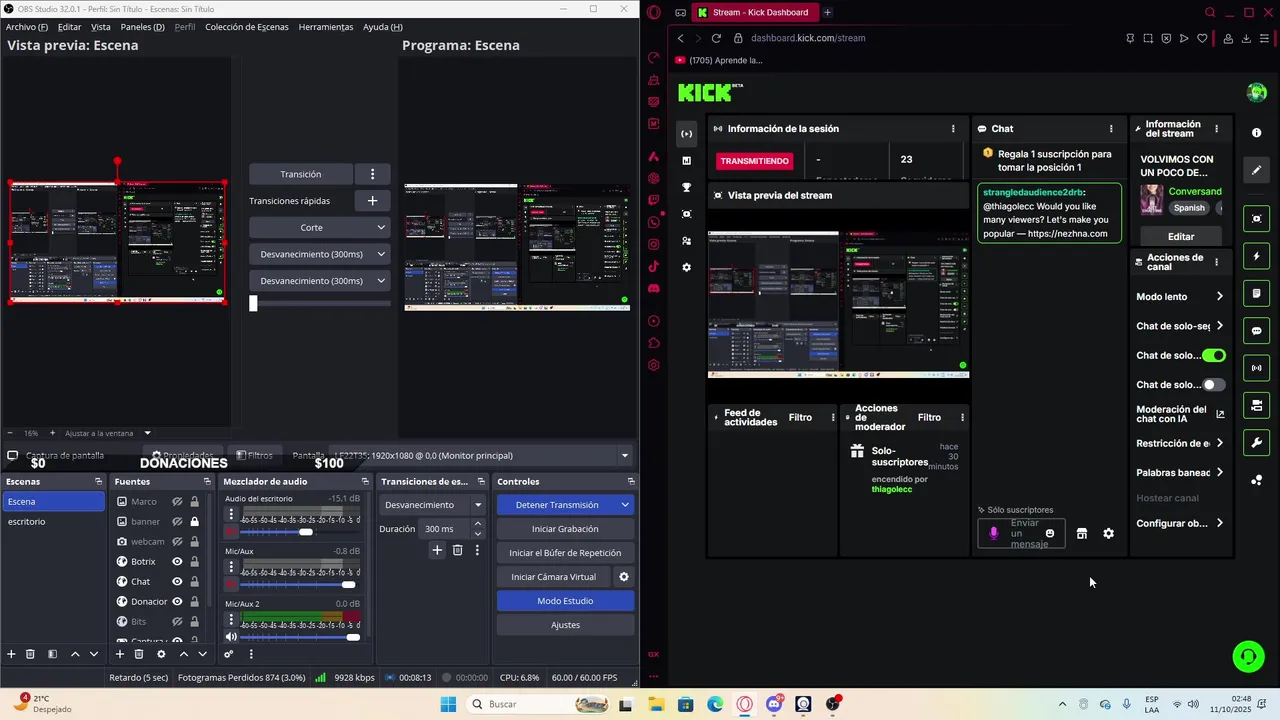Reload the Kick dashboard page
This screenshot has width=1280, height=720.
(716, 38)
